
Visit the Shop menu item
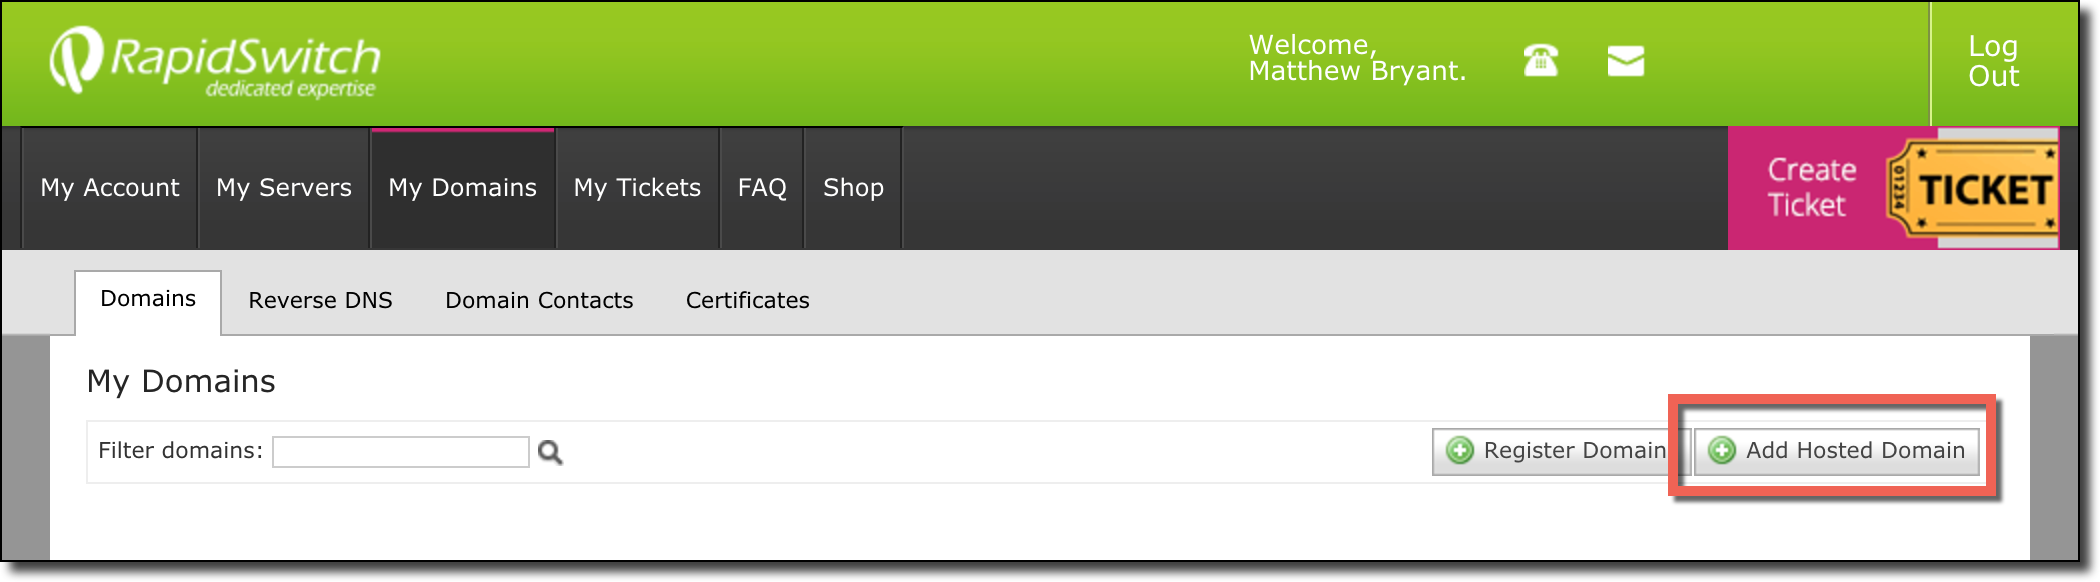click(x=853, y=188)
